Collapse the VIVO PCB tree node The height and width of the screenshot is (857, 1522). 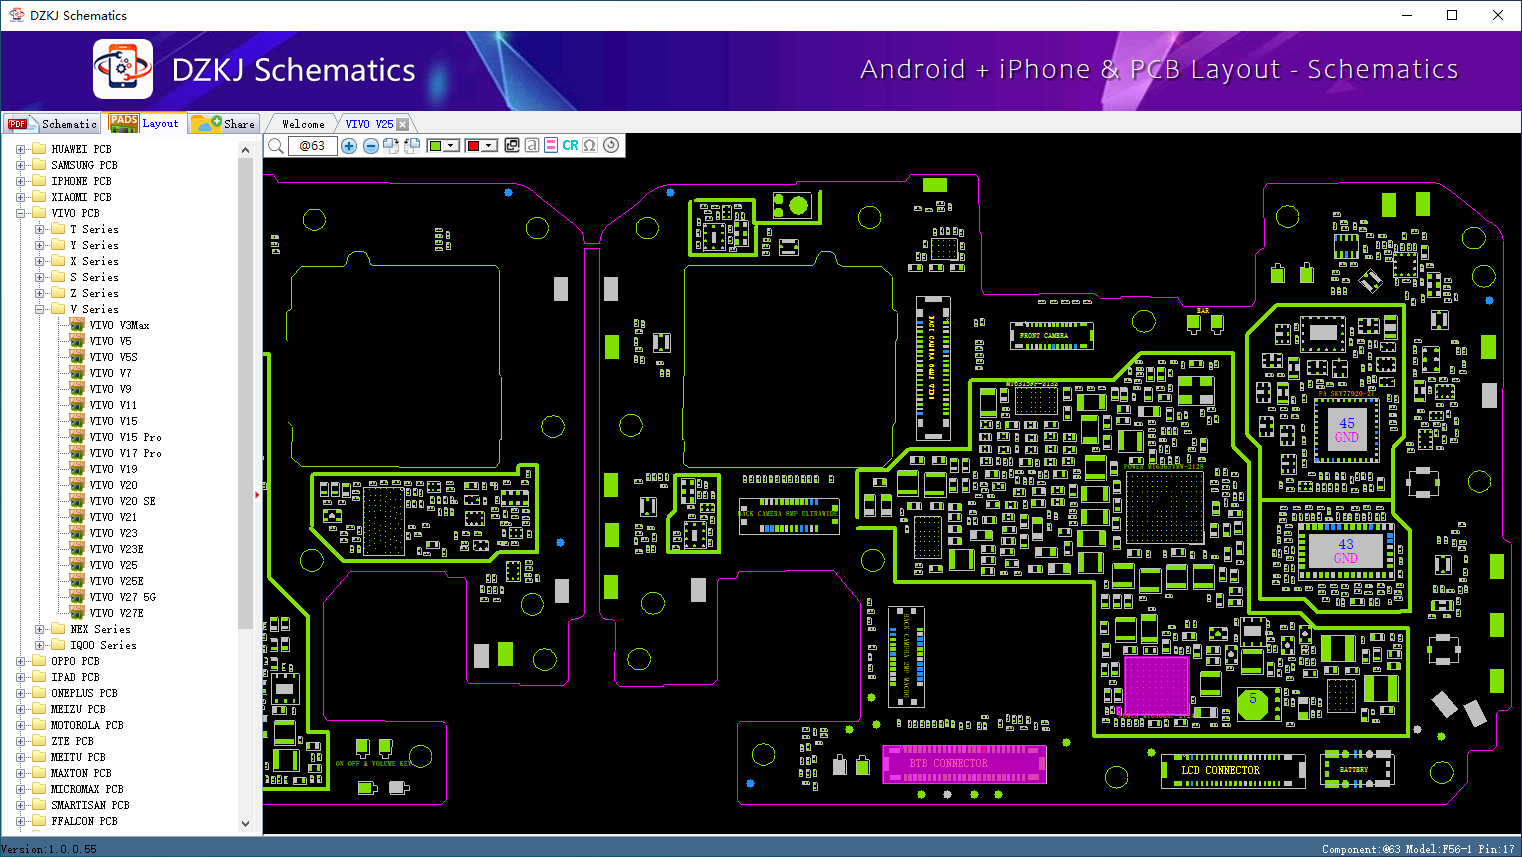20,213
